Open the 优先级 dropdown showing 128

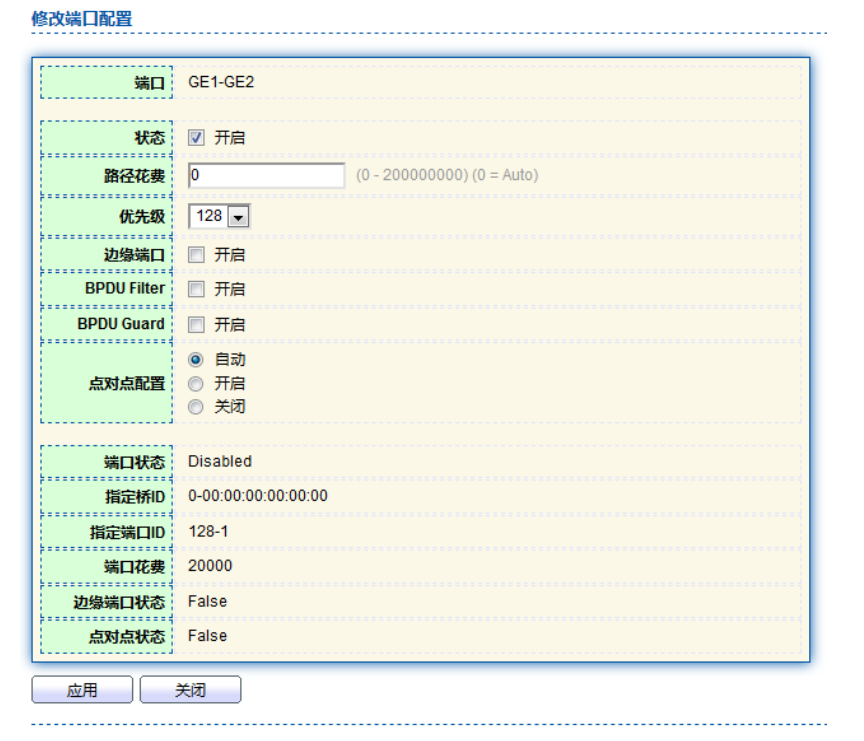[x=219, y=216]
